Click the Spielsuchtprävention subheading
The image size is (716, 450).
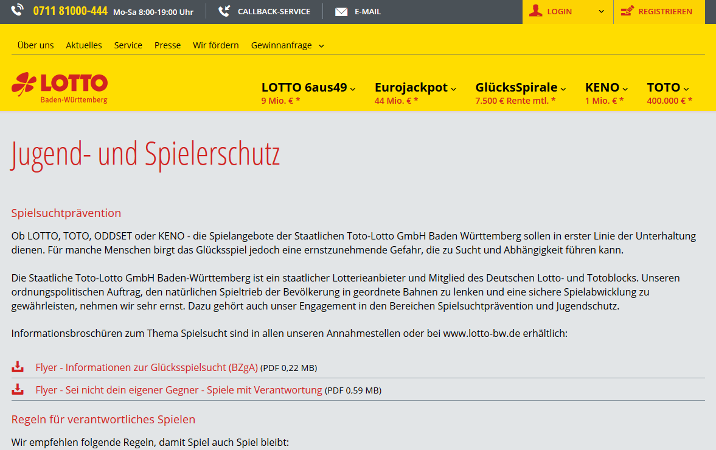(x=66, y=213)
